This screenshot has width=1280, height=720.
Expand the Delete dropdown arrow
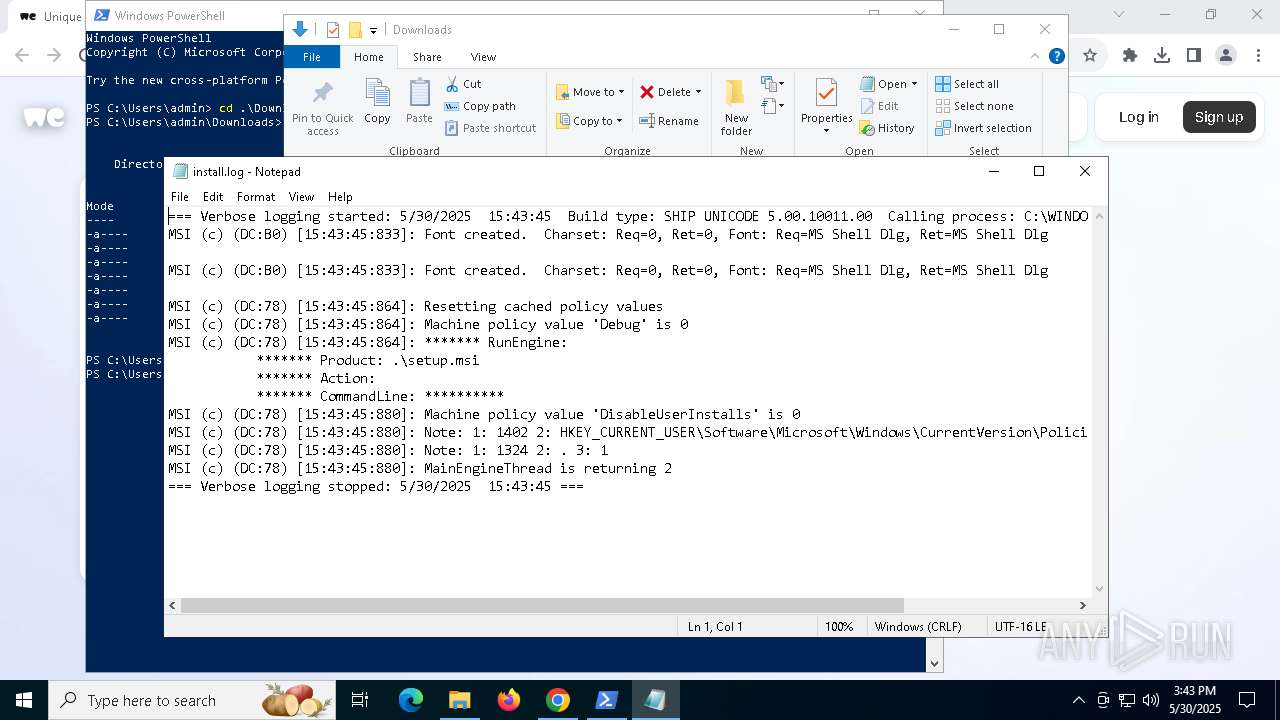tap(698, 92)
